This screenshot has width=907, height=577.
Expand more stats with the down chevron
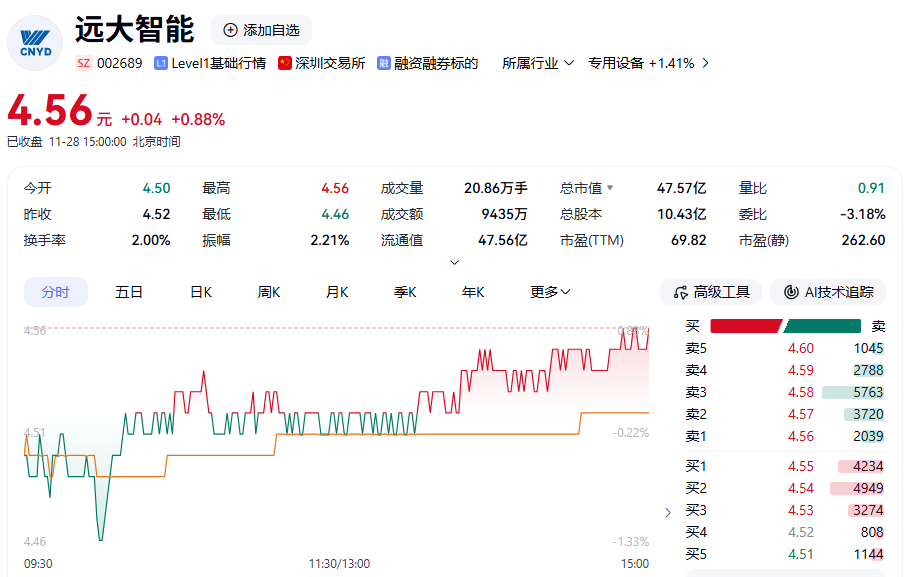(x=454, y=262)
